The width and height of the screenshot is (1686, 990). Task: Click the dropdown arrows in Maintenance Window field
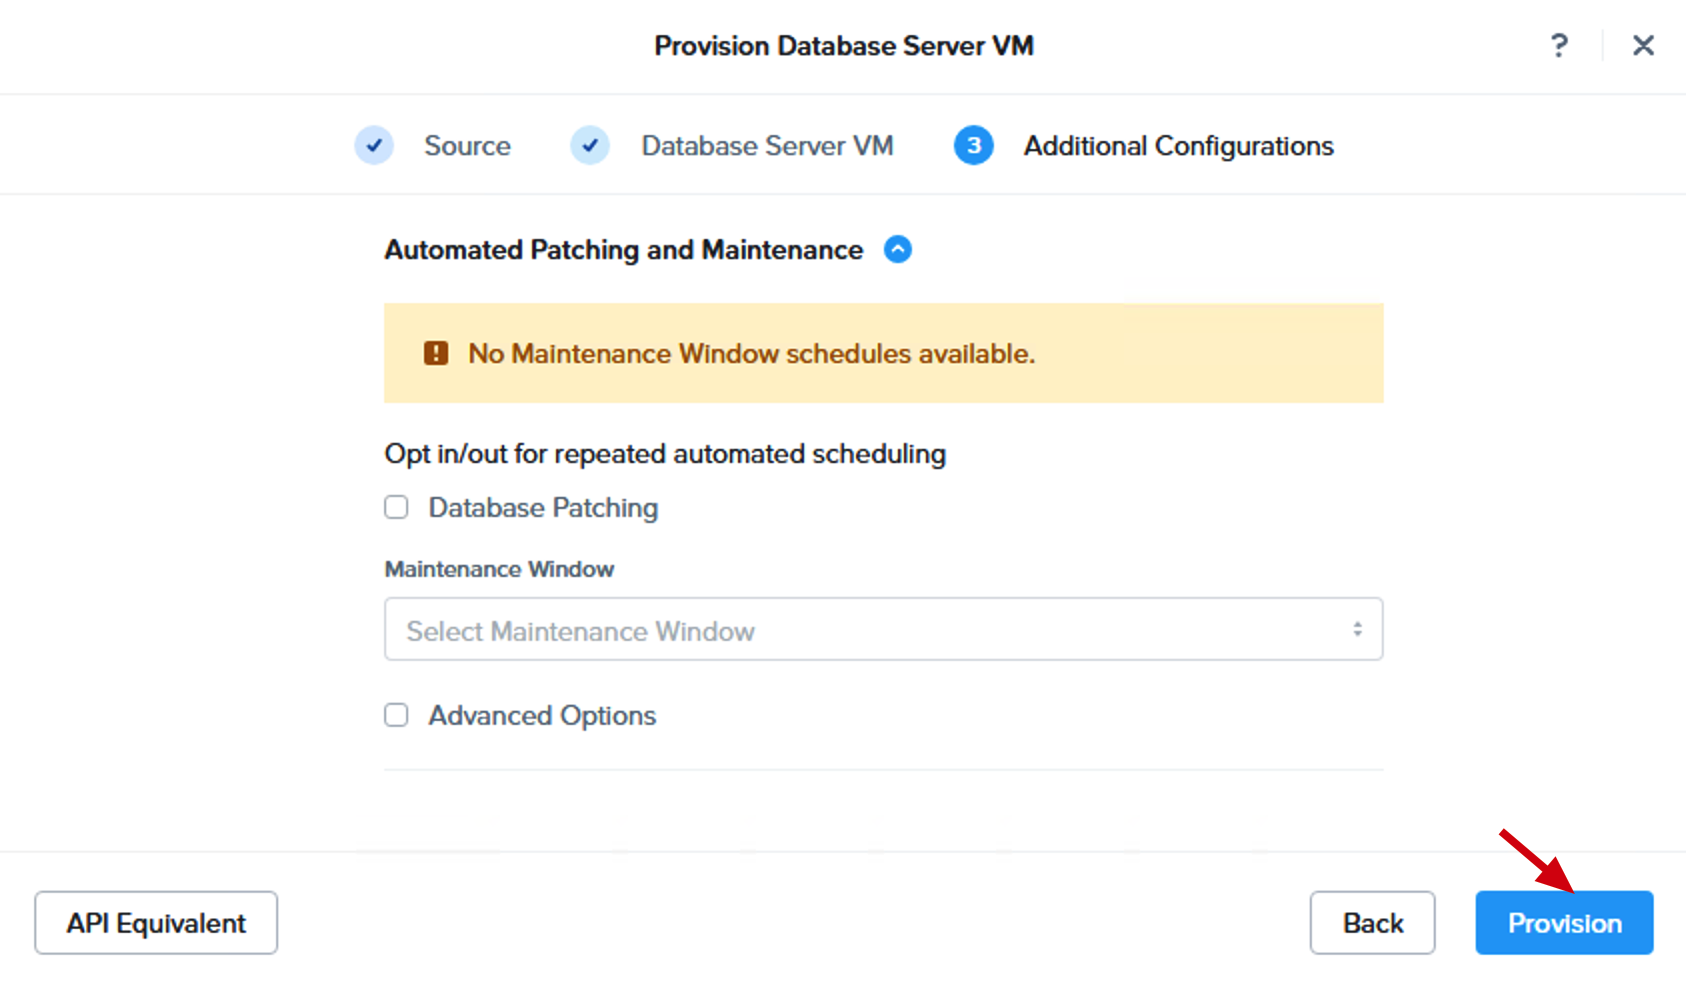pyautogui.click(x=1357, y=629)
